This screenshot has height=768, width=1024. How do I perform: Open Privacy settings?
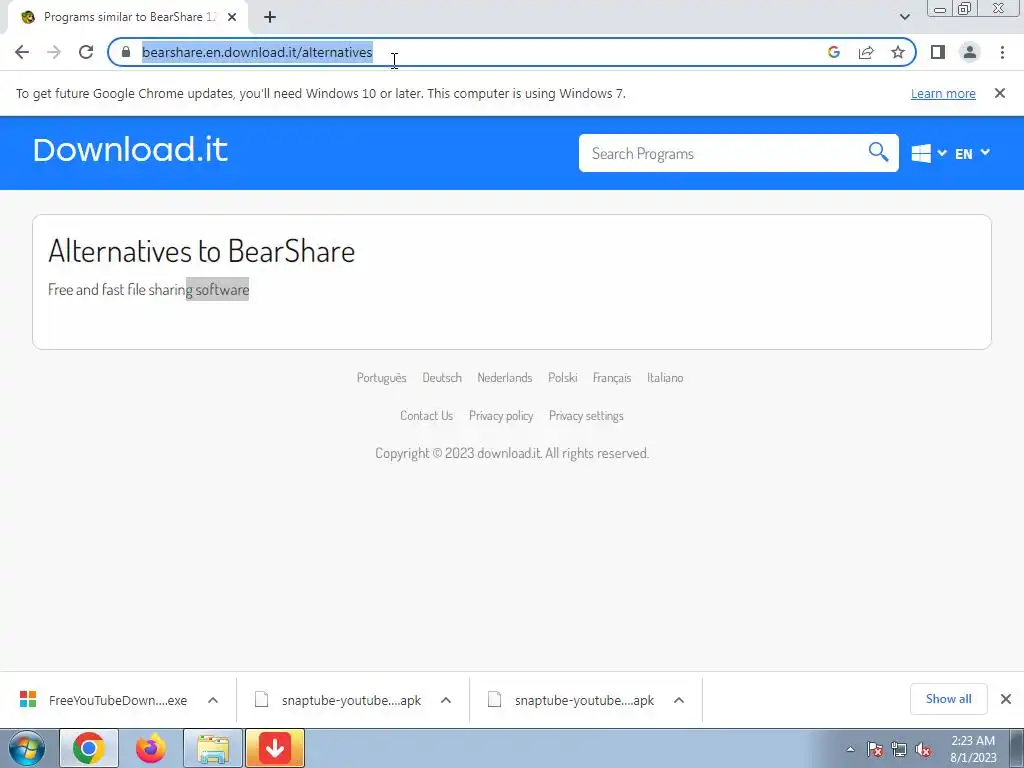point(586,415)
